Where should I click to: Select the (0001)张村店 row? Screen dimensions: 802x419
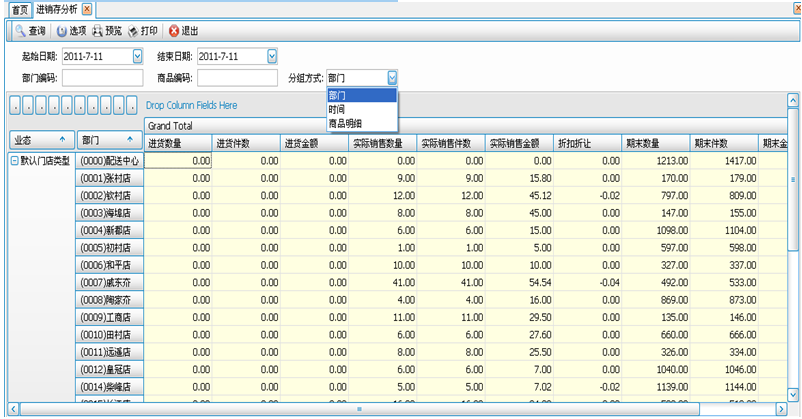[109, 179]
